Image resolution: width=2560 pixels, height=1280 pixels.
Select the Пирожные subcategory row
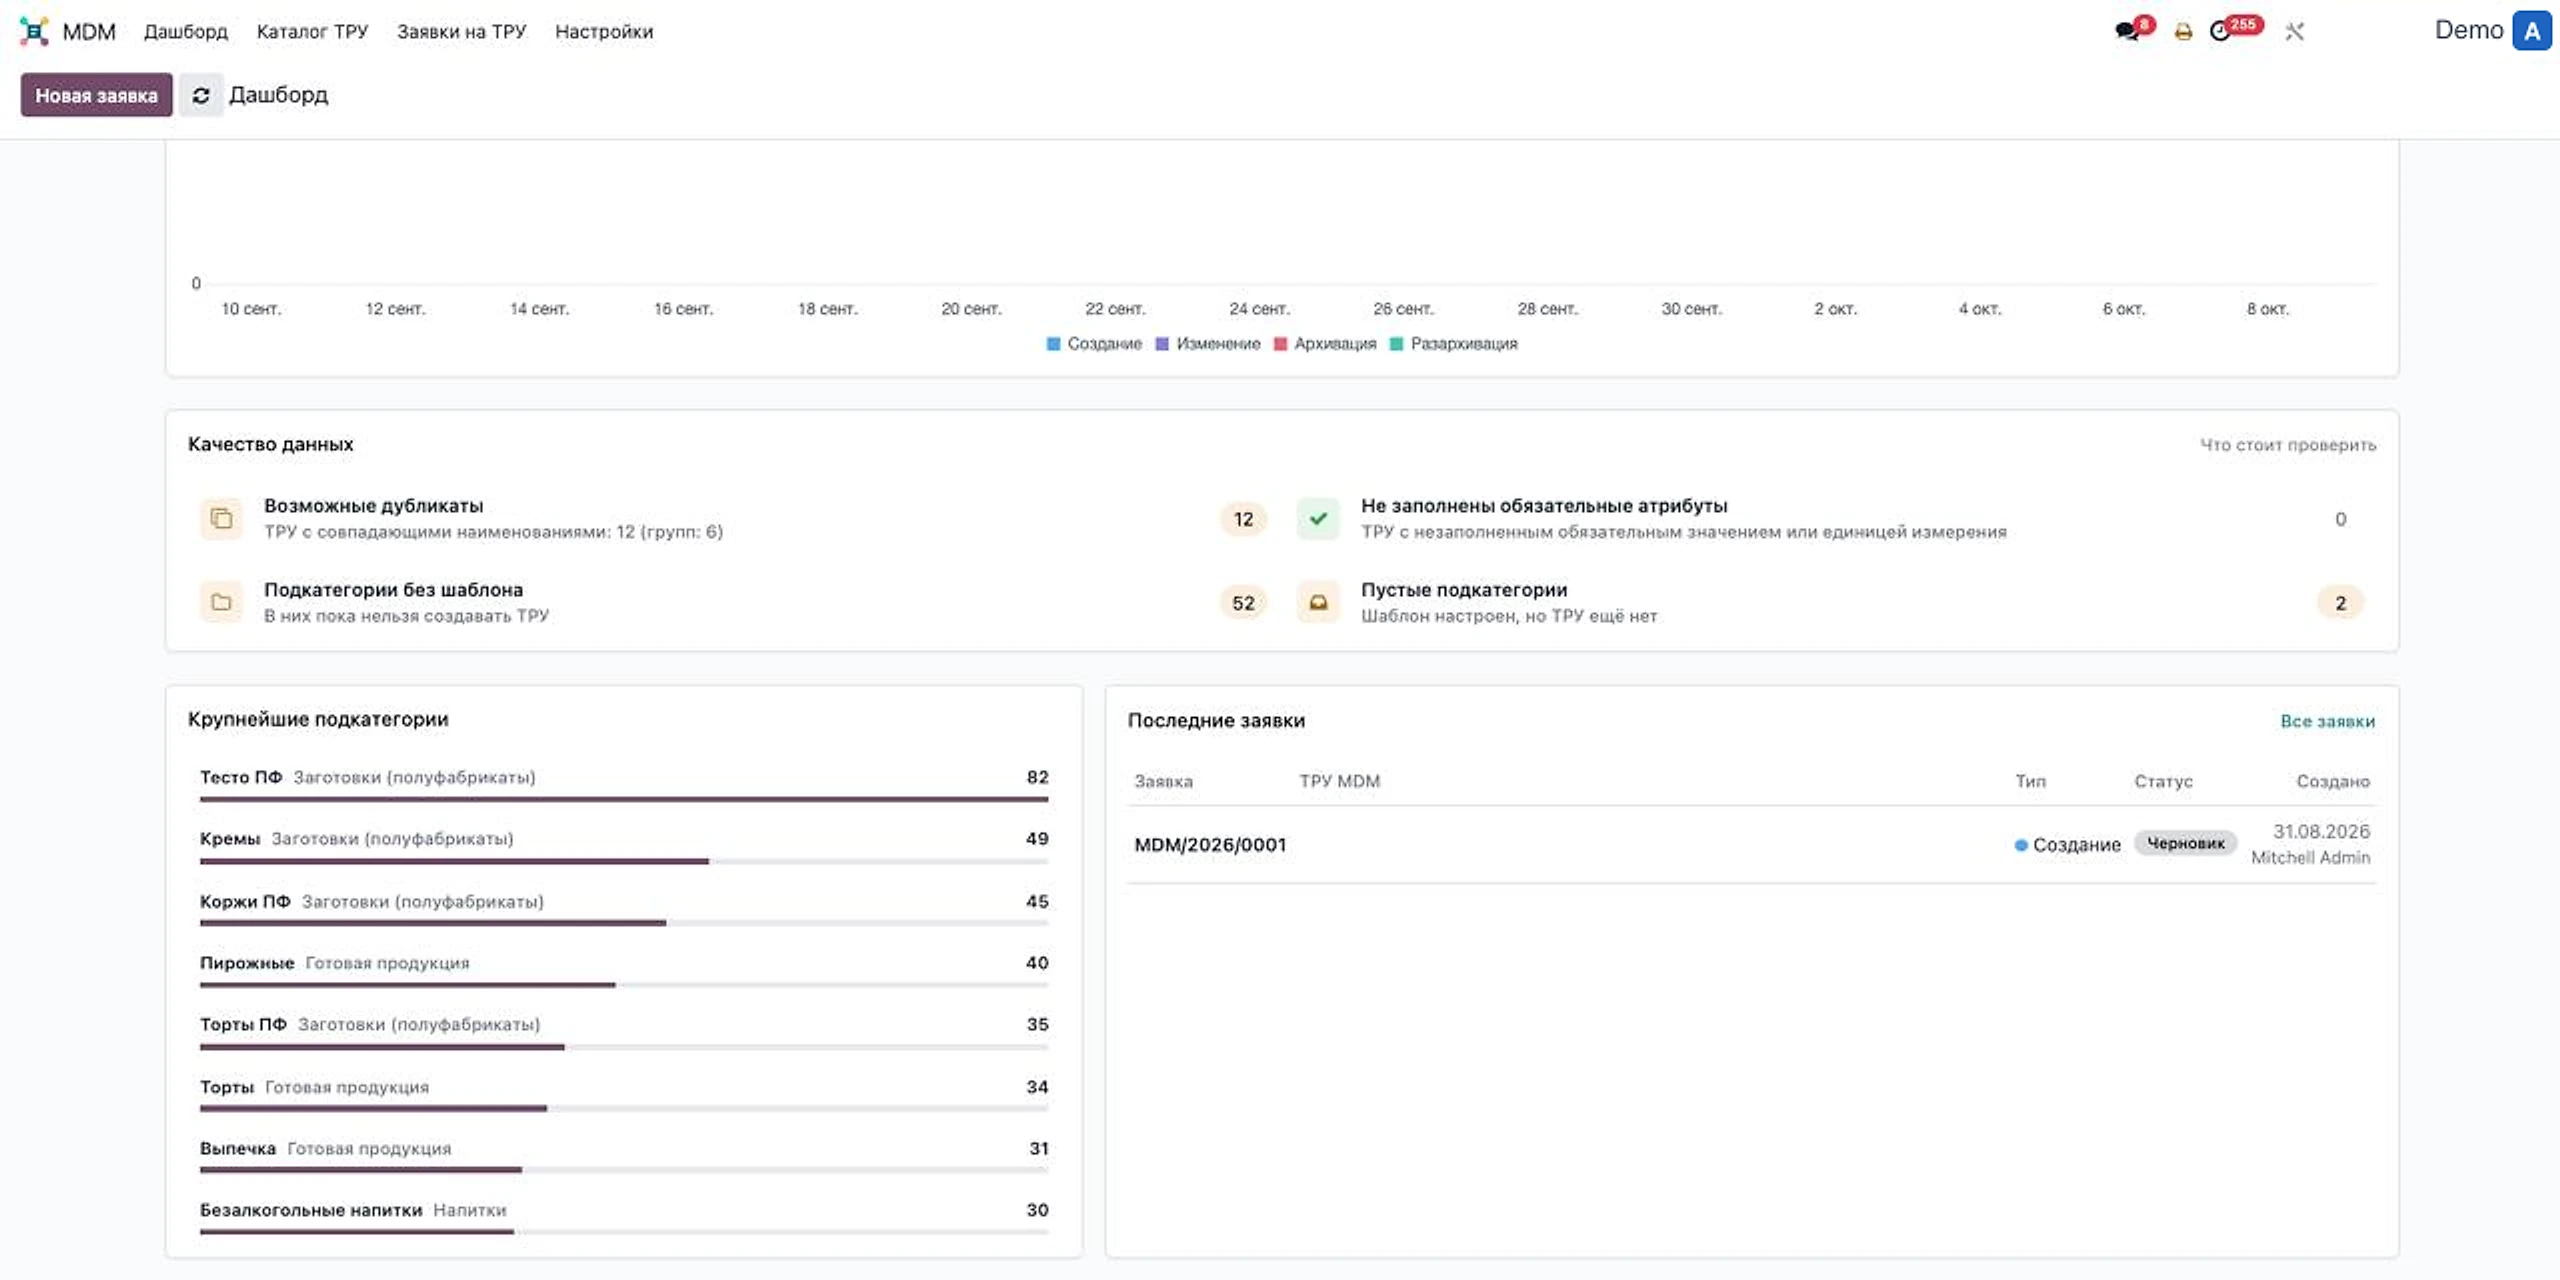624,970
